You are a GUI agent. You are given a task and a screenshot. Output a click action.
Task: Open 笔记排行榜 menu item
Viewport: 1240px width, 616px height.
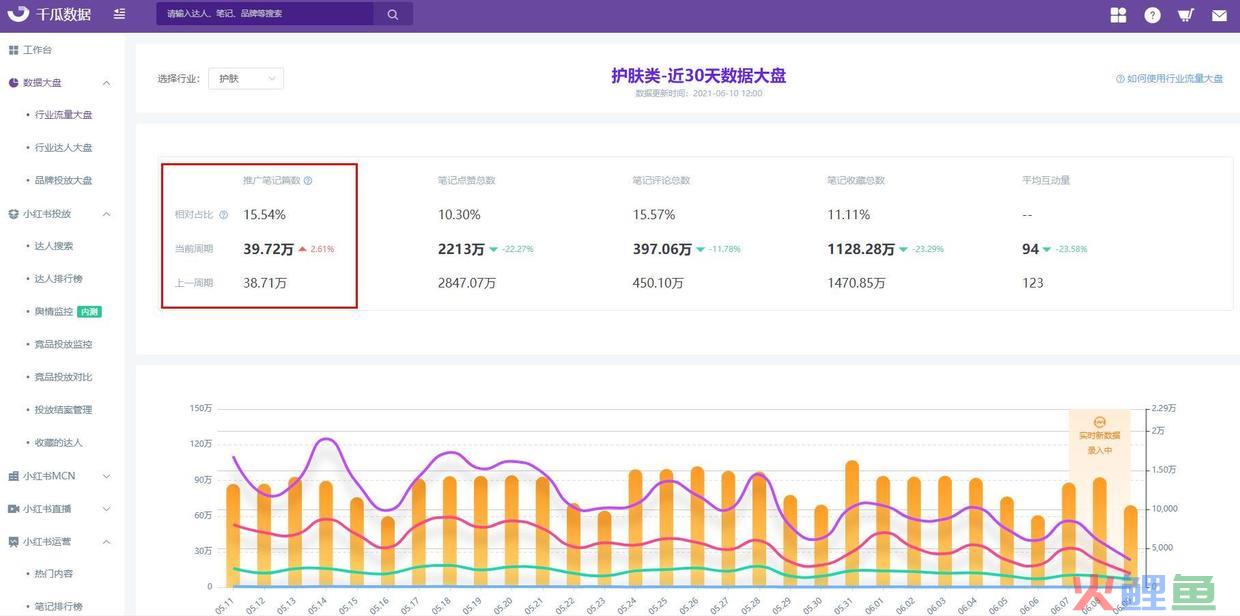58,607
